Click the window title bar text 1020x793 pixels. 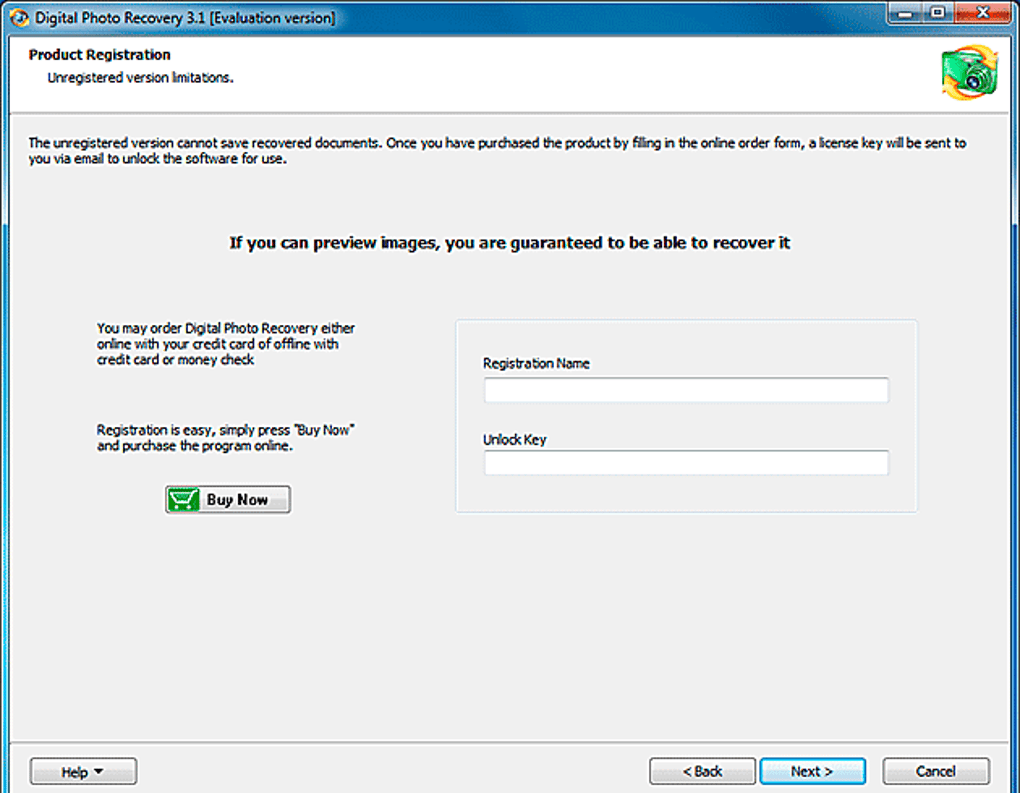point(186,18)
